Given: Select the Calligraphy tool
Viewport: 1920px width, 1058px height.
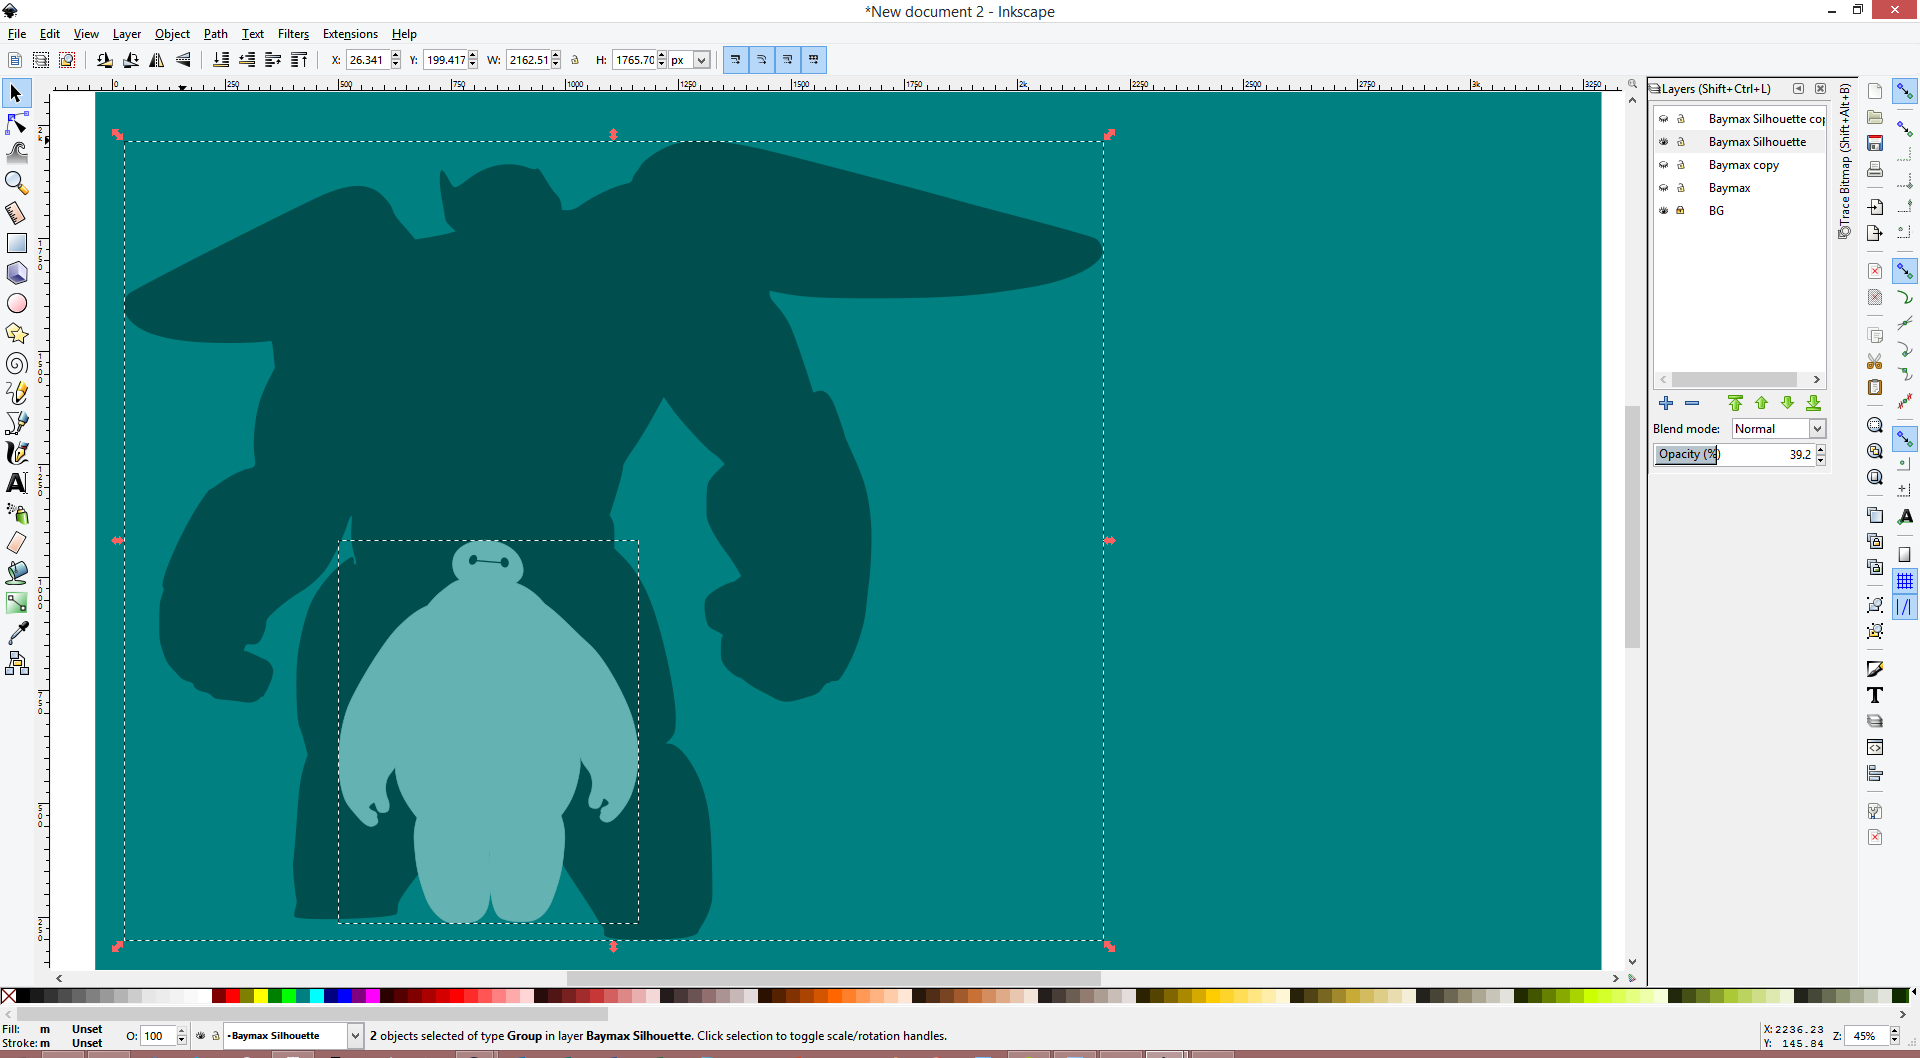Looking at the screenshot, I should point(16,453).
